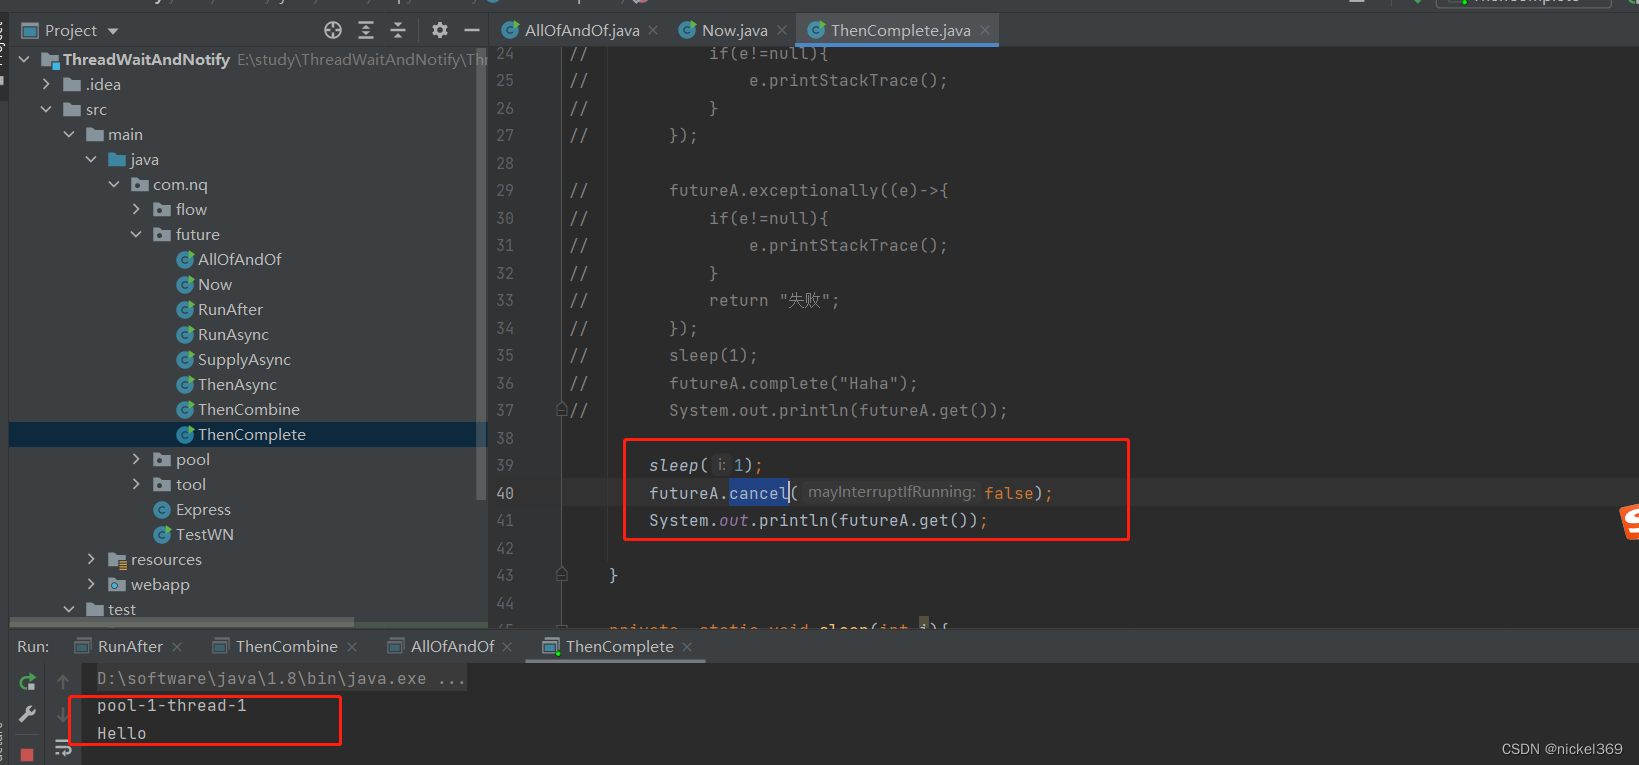Expand the resources folder
Viewport: 1639px width, 765px height.
point(91,560)
